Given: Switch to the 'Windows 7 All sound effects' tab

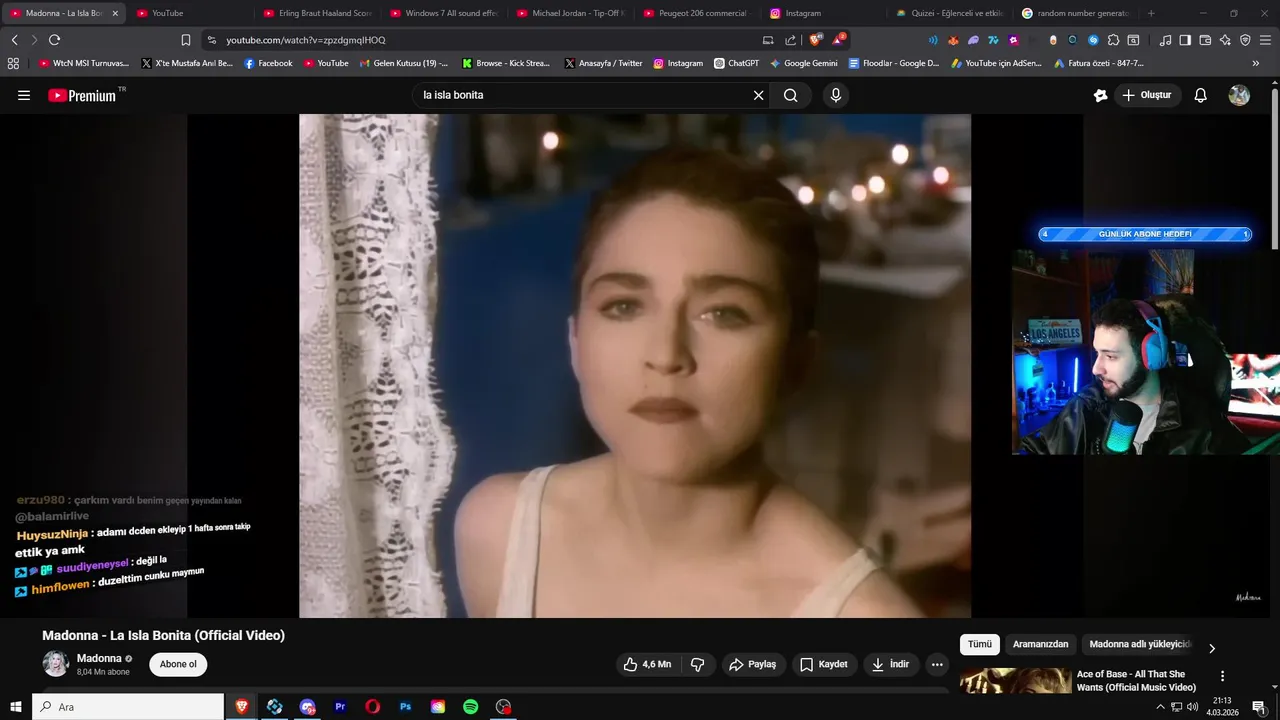Looking at the screenshot, I should coord(444,13).
